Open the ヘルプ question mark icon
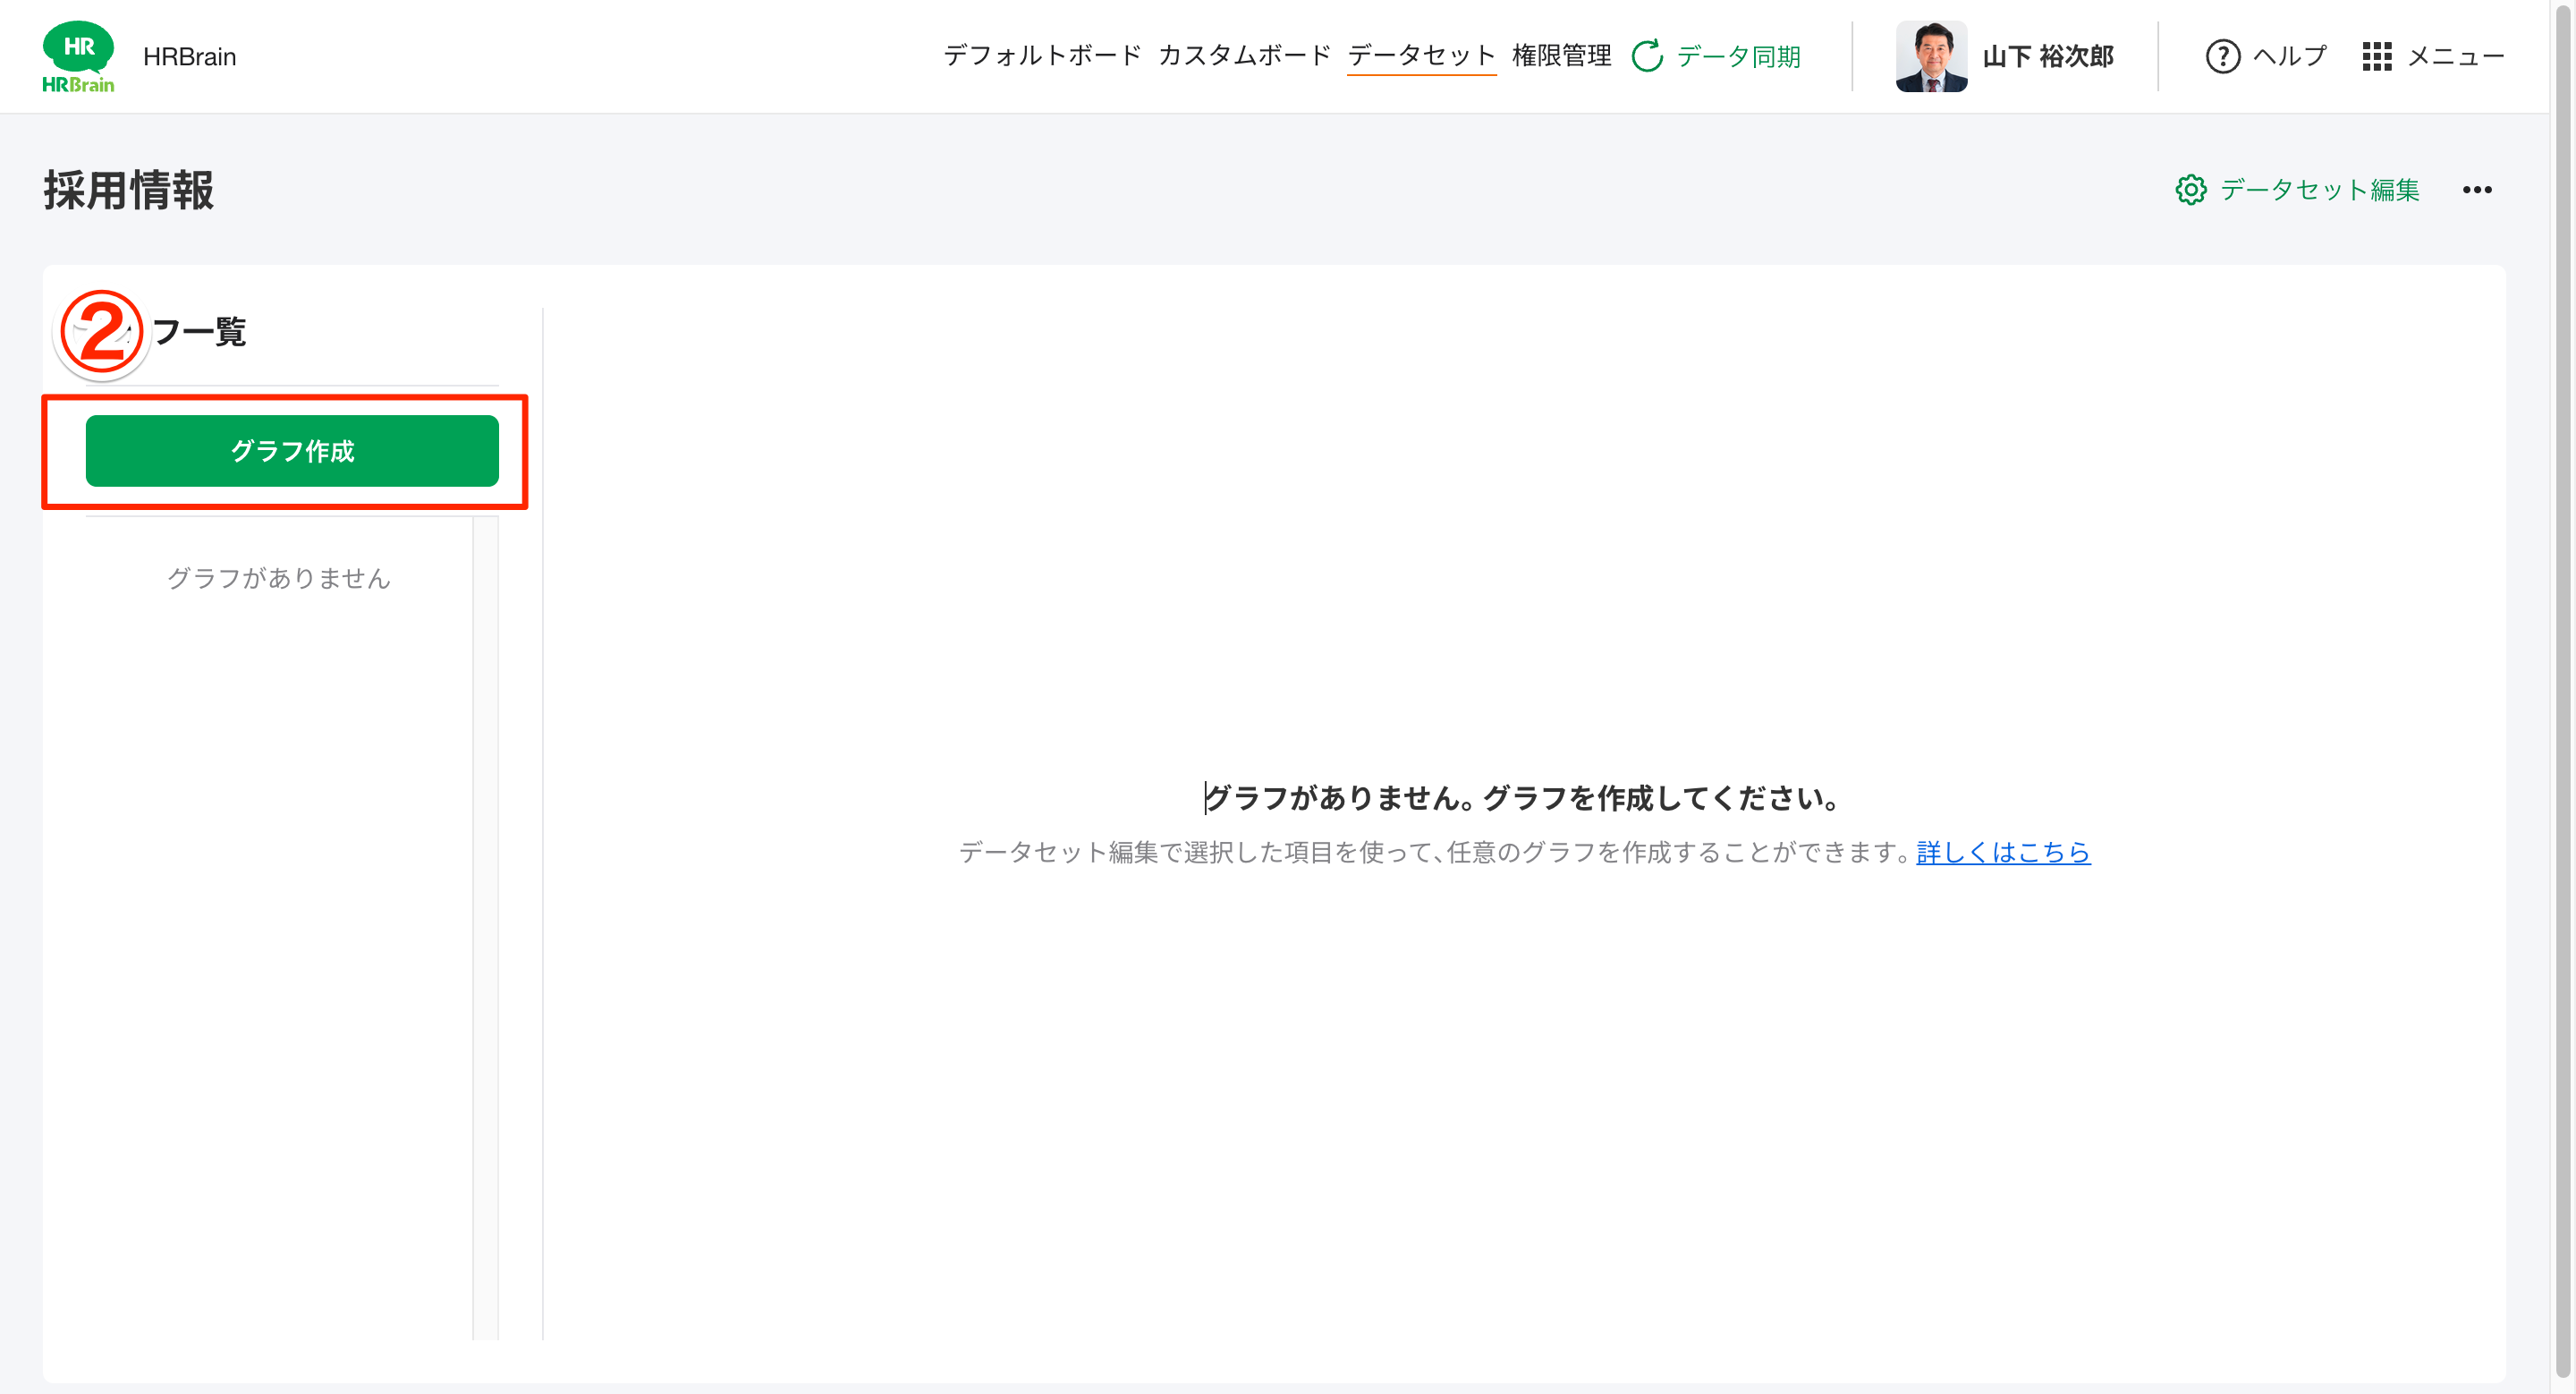 tap(2222, 57)
